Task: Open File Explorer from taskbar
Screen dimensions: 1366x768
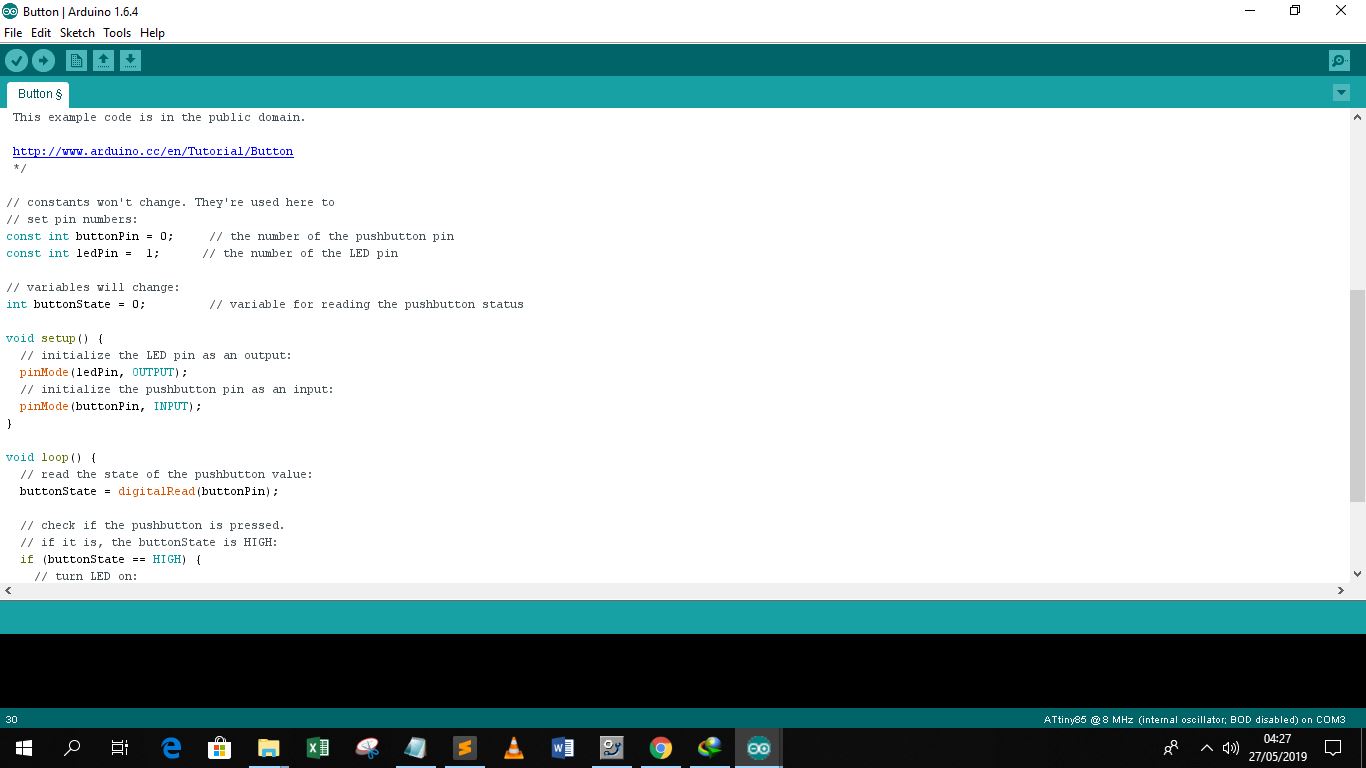Action: pyautogui.click(x=269, y=748)
